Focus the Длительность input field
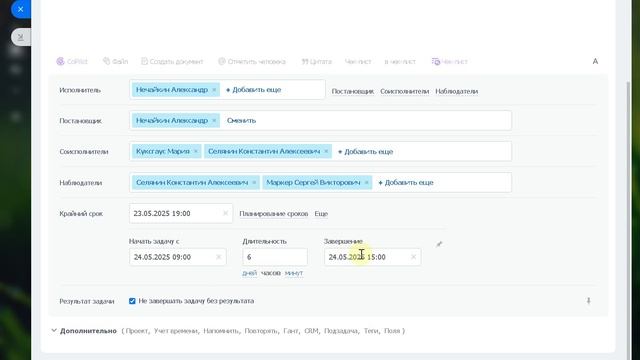The height and width of the screenshot is (360, 640). (x=275, y=257)
